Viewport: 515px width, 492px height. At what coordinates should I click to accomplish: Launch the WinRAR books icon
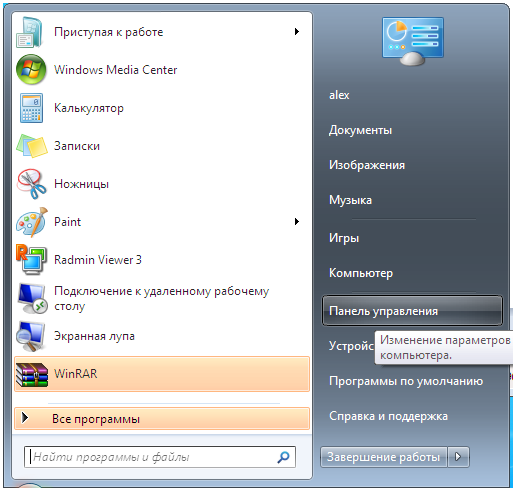[x=32, y=374]
